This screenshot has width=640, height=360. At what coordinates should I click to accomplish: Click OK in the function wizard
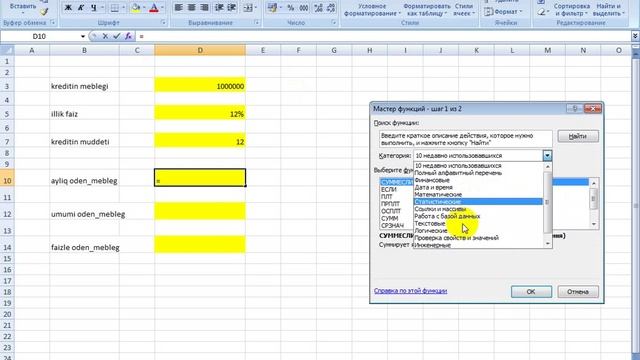coord(531,291)
